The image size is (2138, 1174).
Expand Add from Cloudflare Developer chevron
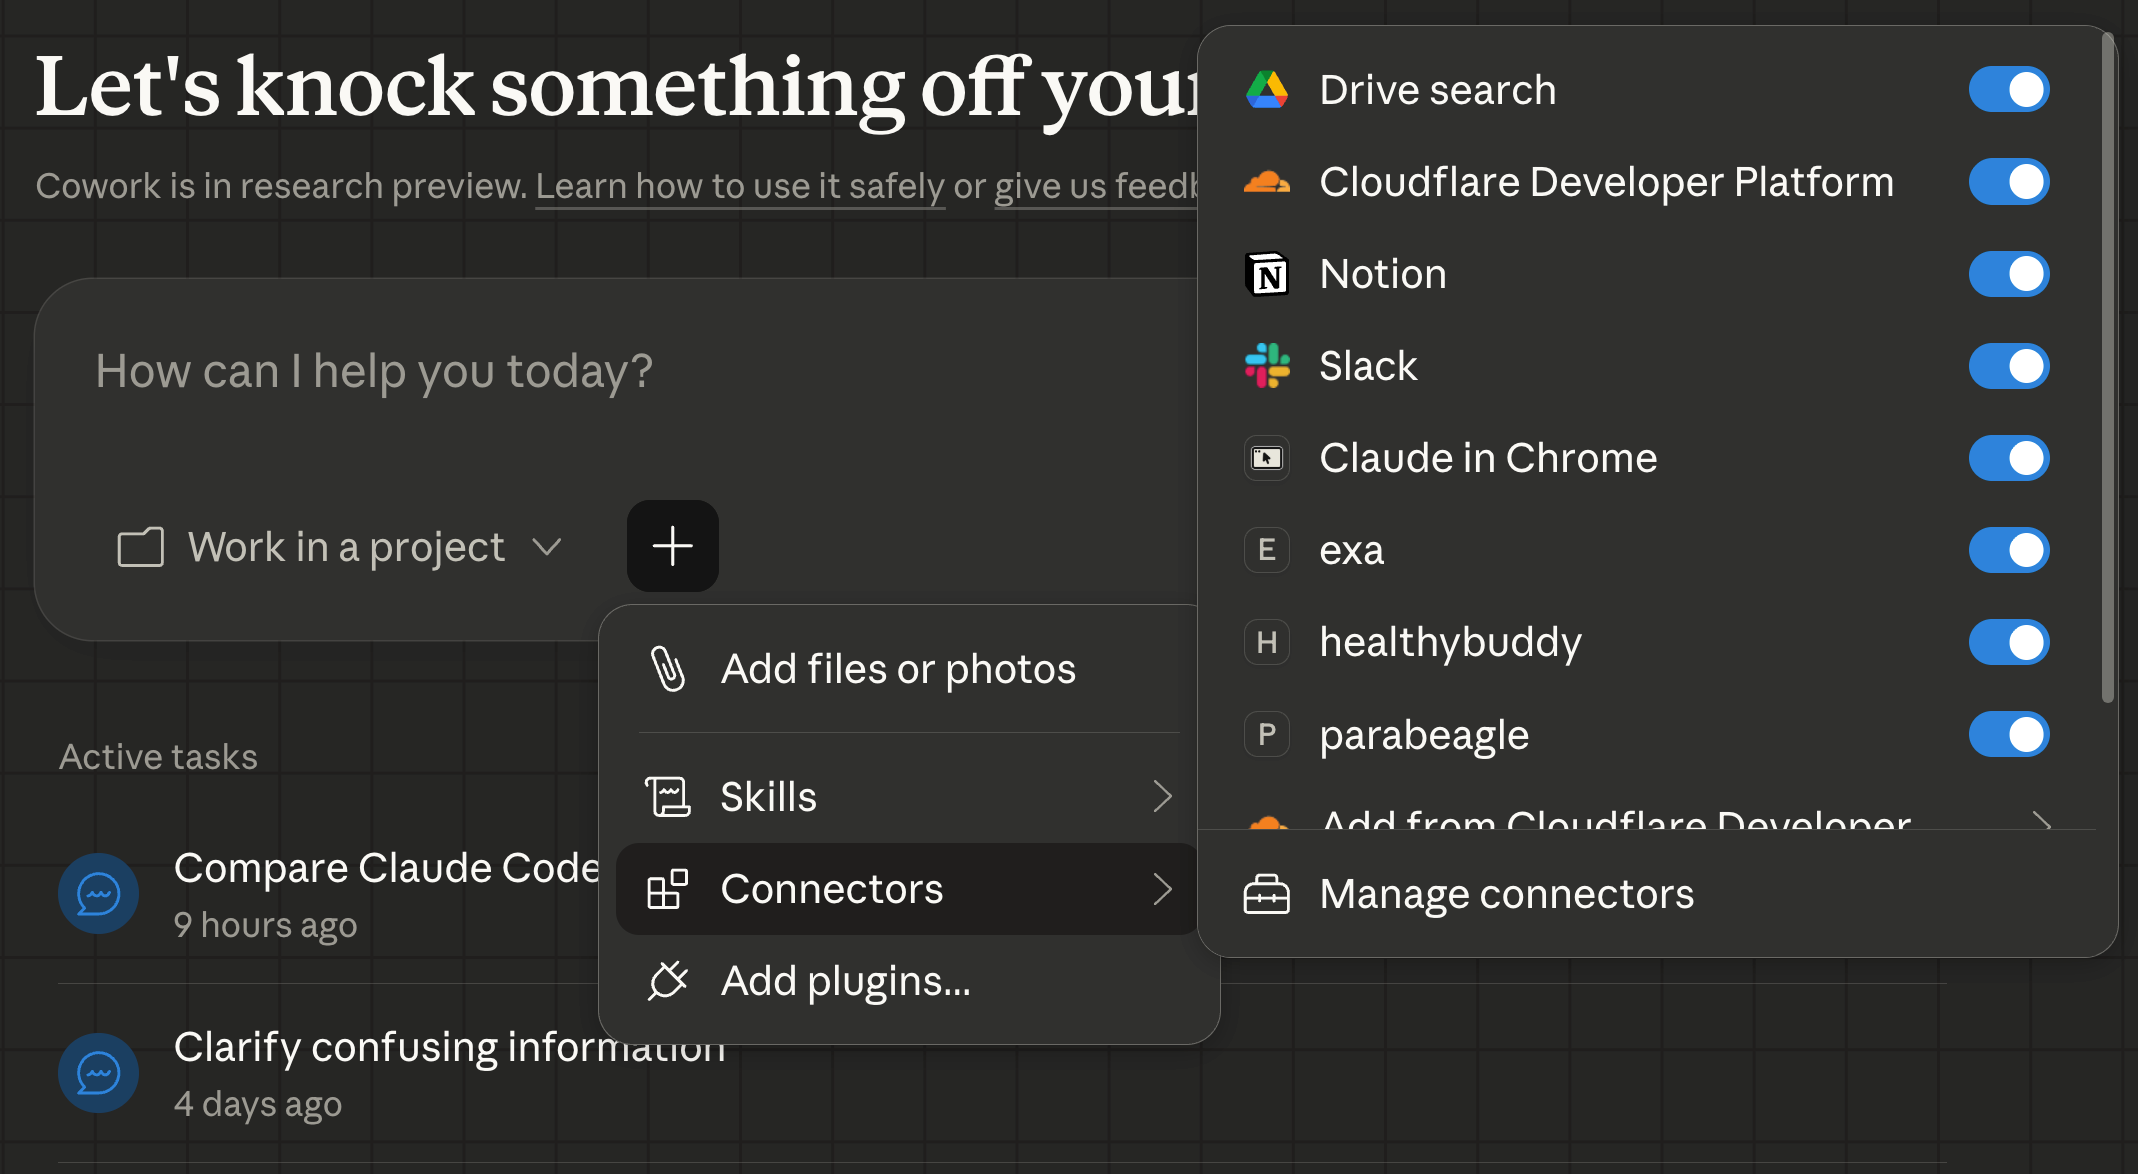[x=2041, y=821]
